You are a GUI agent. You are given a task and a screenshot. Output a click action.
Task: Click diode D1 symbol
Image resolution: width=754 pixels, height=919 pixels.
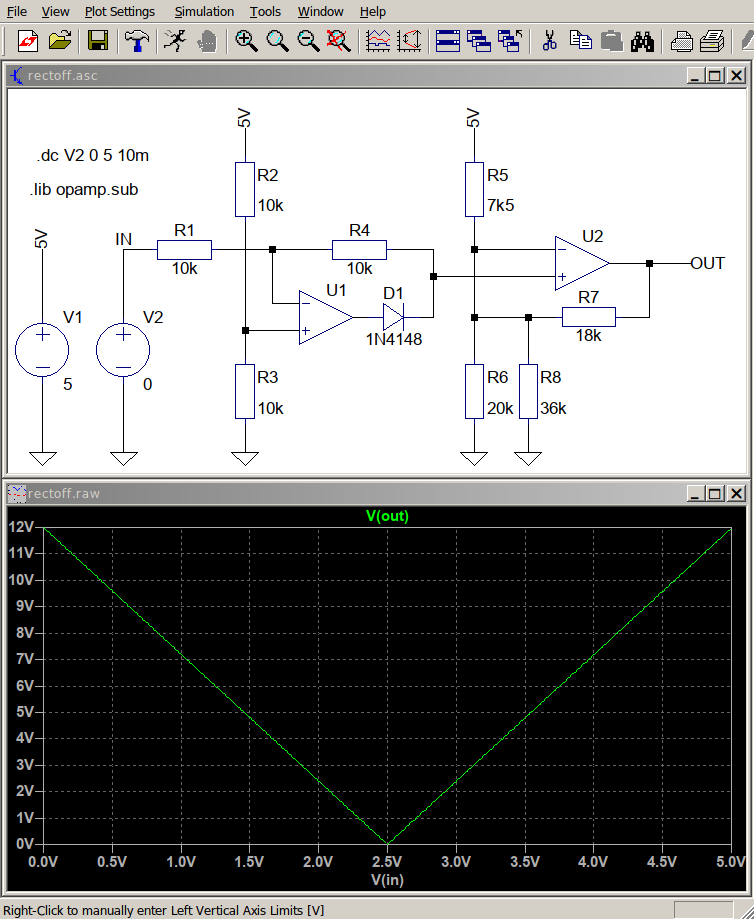click(x=393, y=317)
